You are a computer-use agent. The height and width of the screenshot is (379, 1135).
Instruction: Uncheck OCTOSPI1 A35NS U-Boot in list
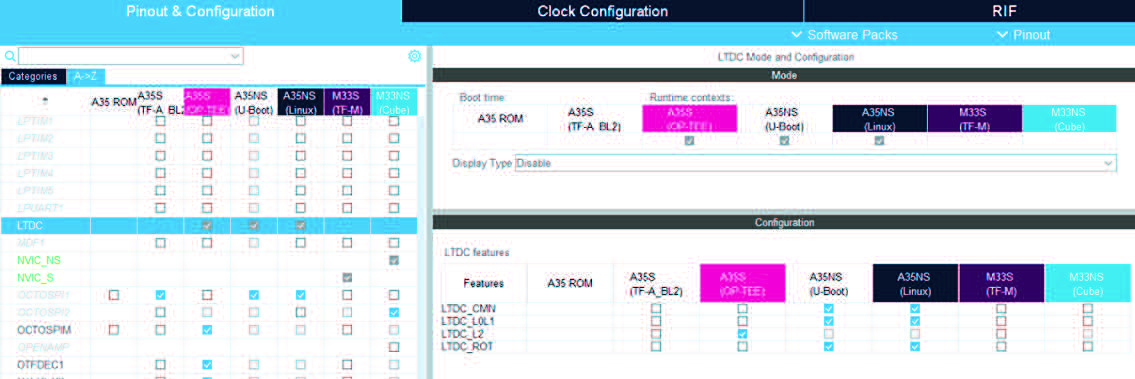[x=253, y=295]
